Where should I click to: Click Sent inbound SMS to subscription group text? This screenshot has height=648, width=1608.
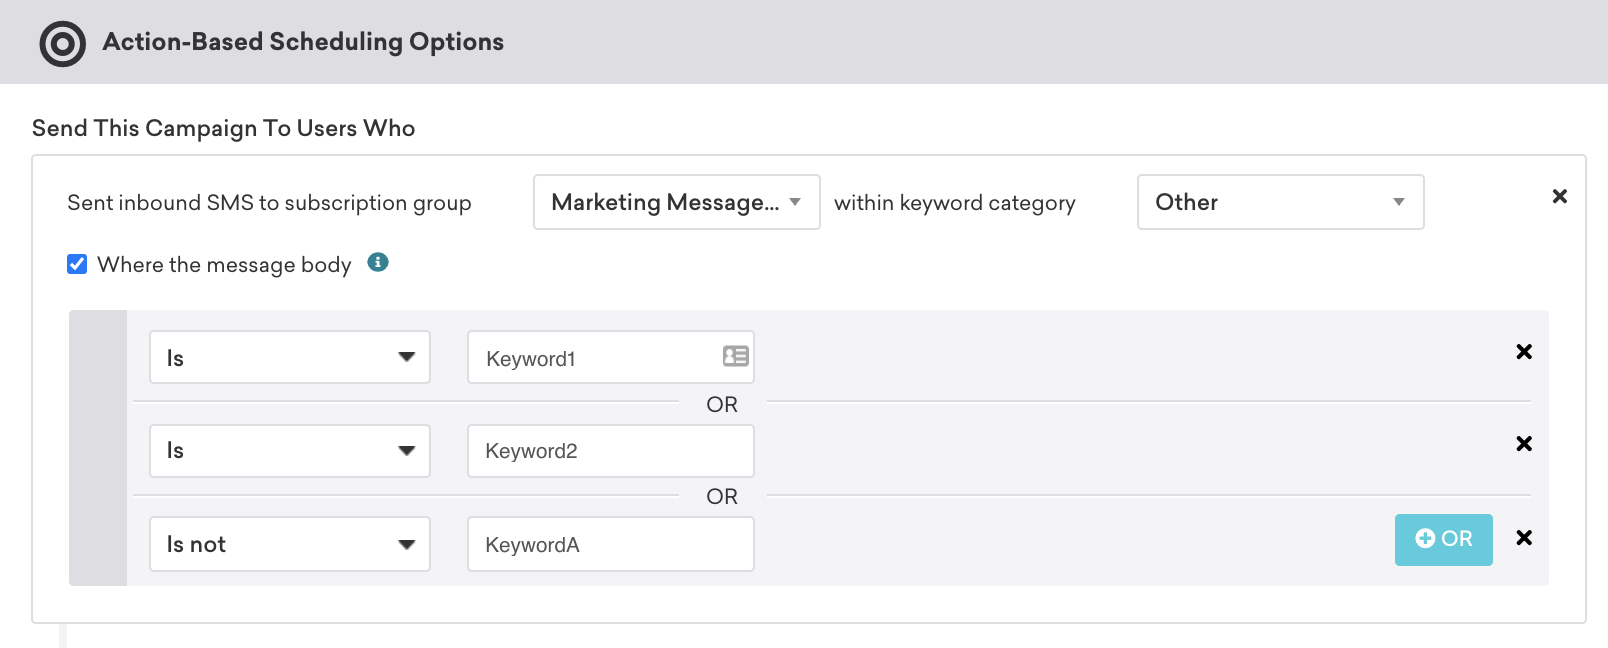pos(269,203)
